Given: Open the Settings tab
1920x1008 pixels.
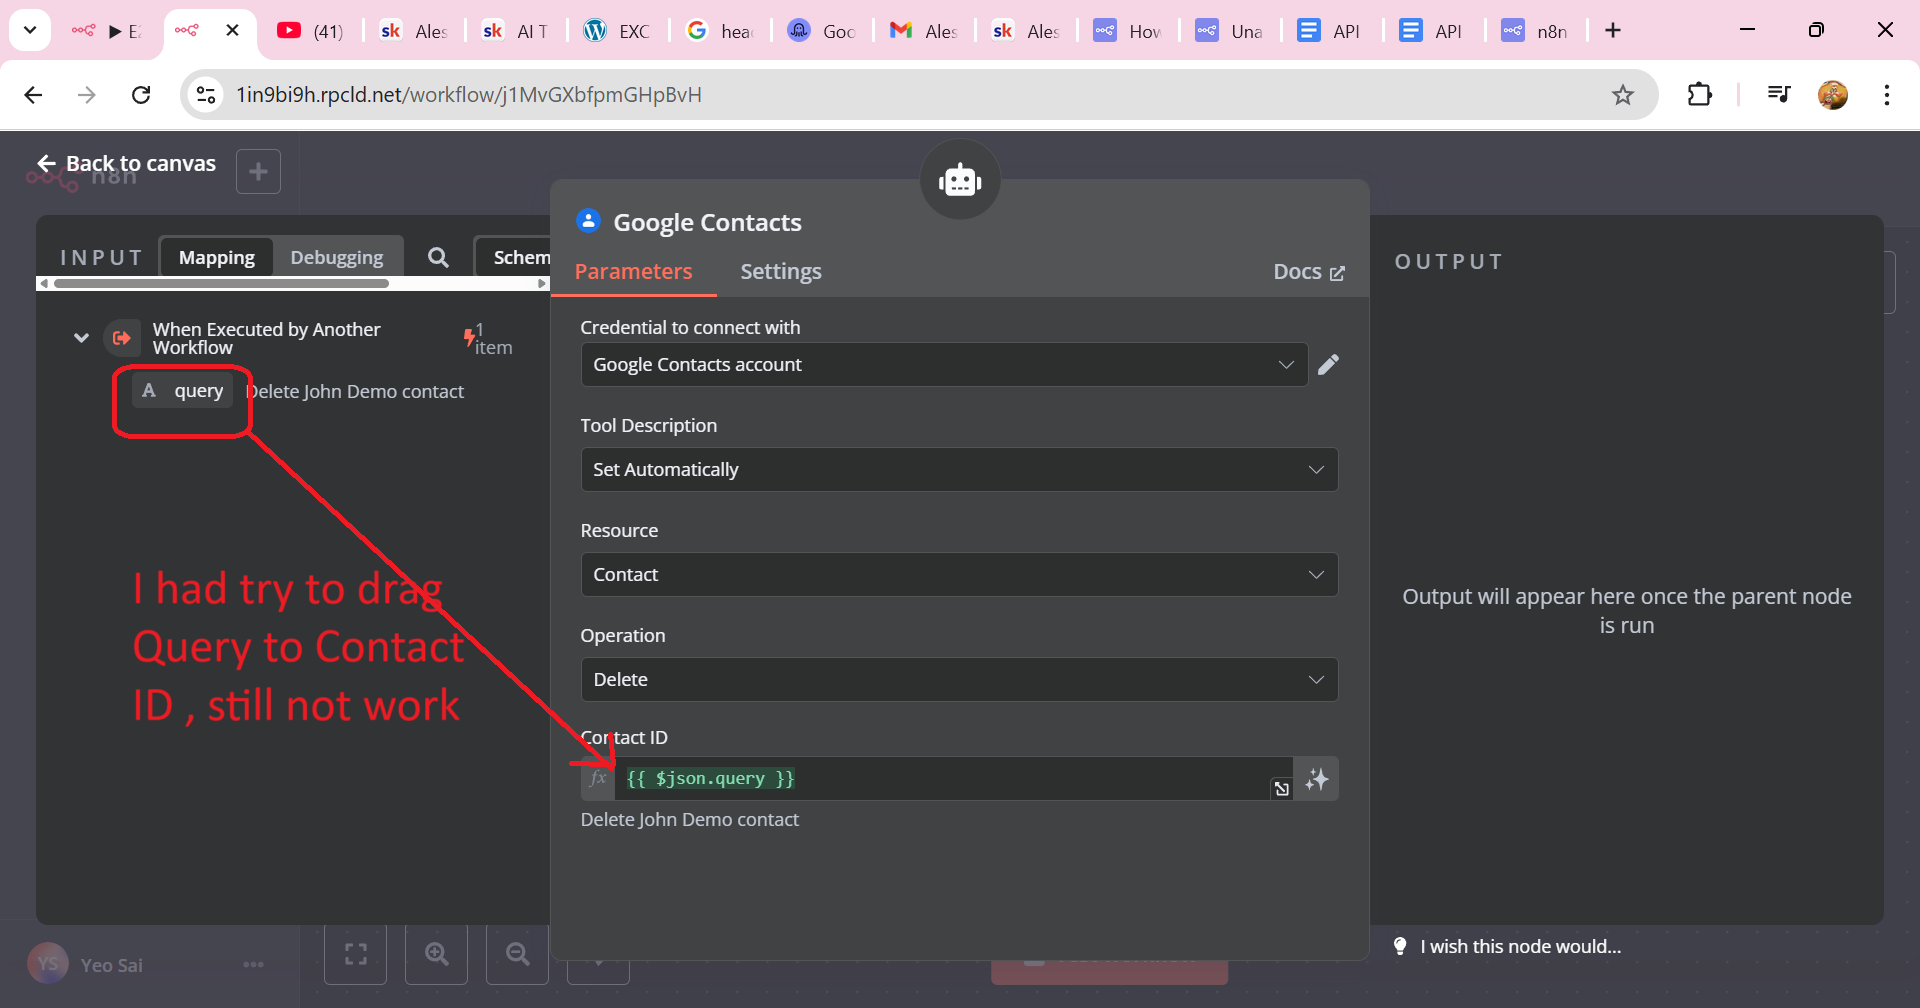Looking at the screenshot, I should (x=781, y=271).
